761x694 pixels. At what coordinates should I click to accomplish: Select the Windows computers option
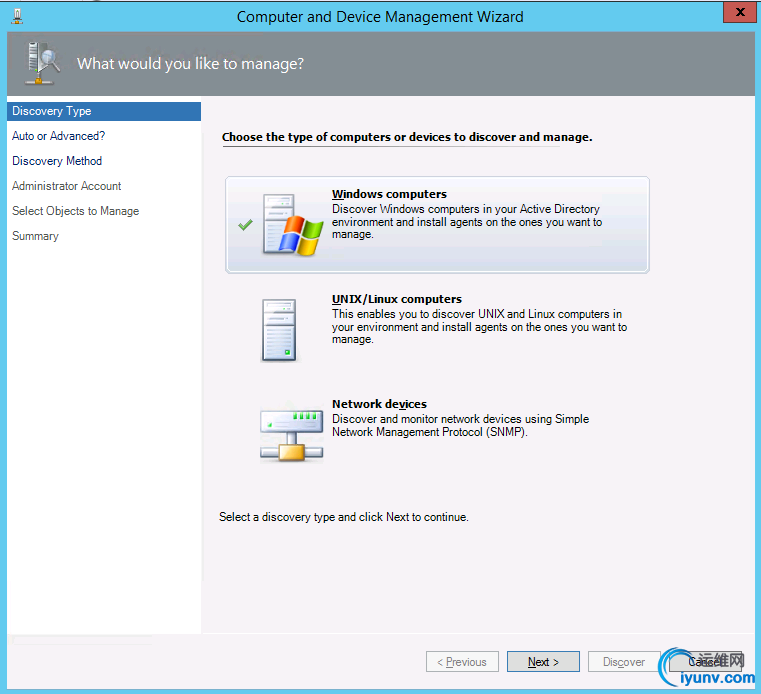coord(437,225)
